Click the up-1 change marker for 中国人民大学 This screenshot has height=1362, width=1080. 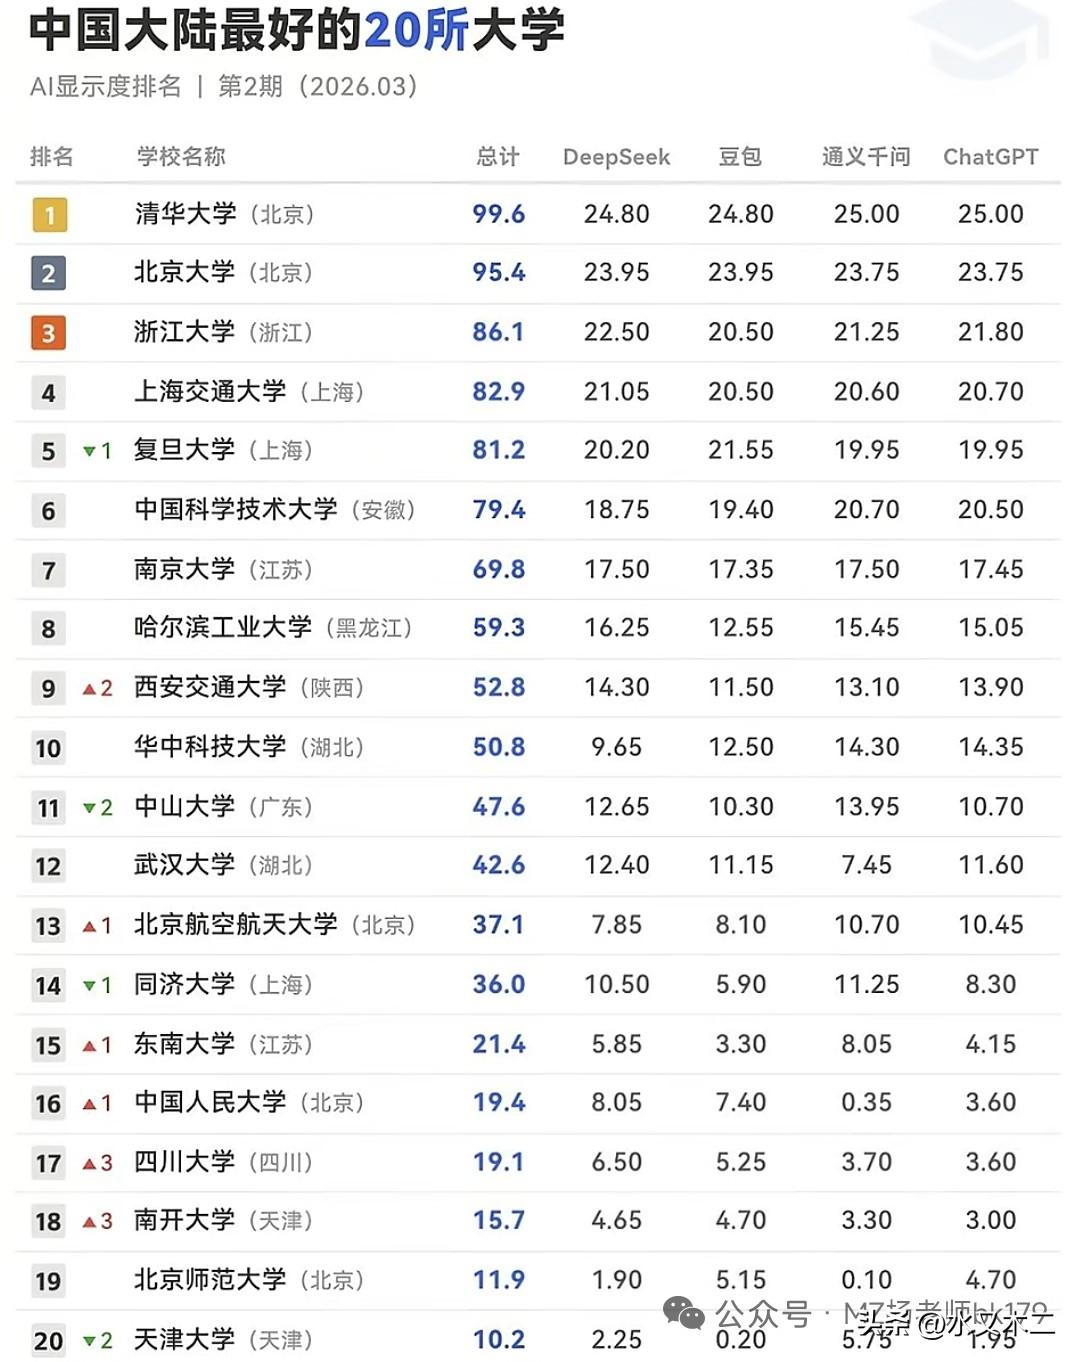point(97,1103)
